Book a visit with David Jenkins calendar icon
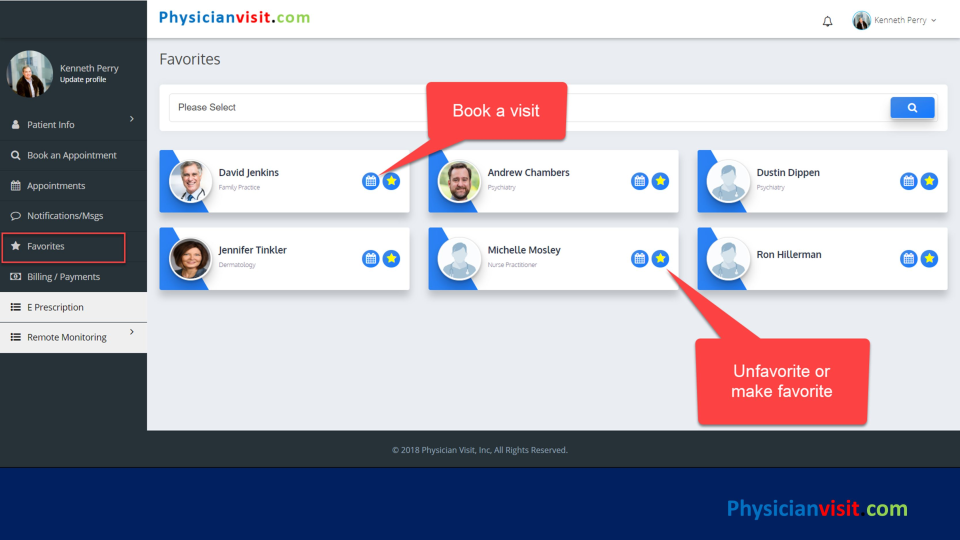960x540 pixels. pyautogui.click(x=370, y=181)
